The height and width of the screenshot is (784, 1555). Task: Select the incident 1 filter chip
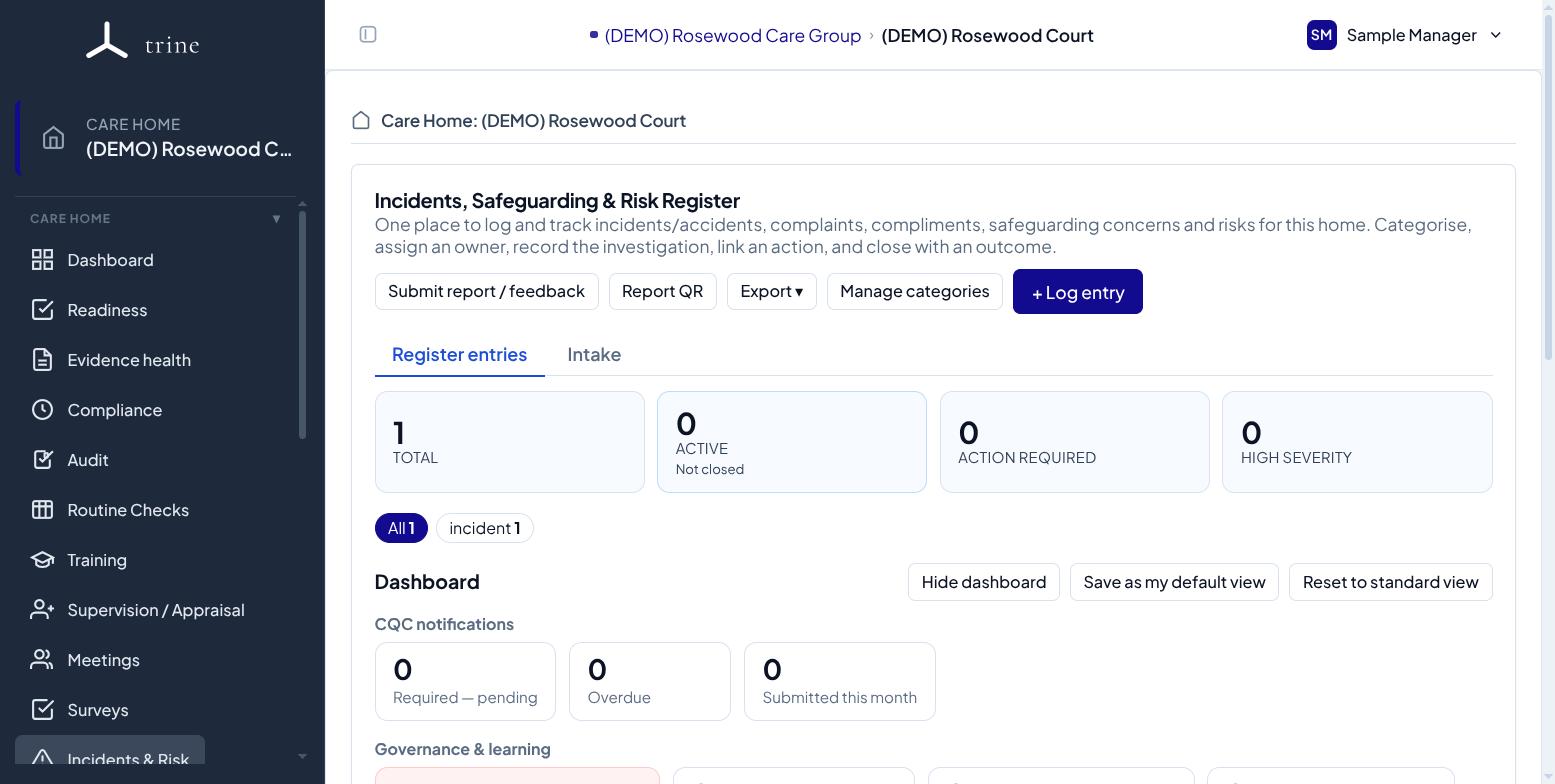point(485,528)
